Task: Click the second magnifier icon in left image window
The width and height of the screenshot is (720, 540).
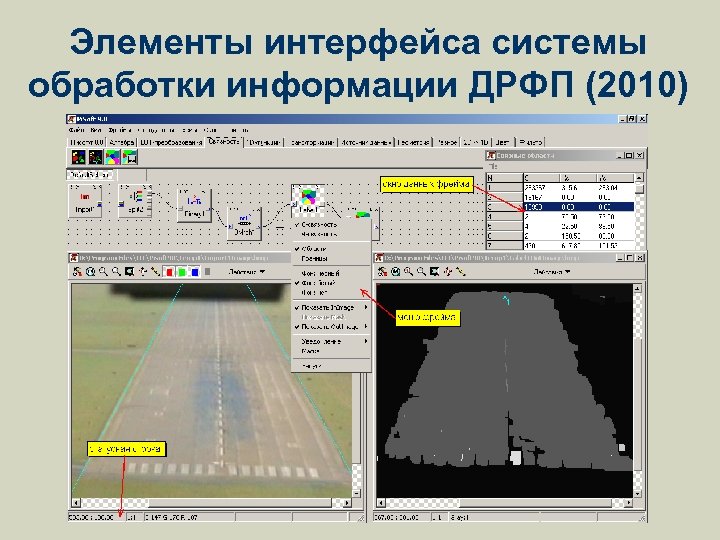Action: 116,272
